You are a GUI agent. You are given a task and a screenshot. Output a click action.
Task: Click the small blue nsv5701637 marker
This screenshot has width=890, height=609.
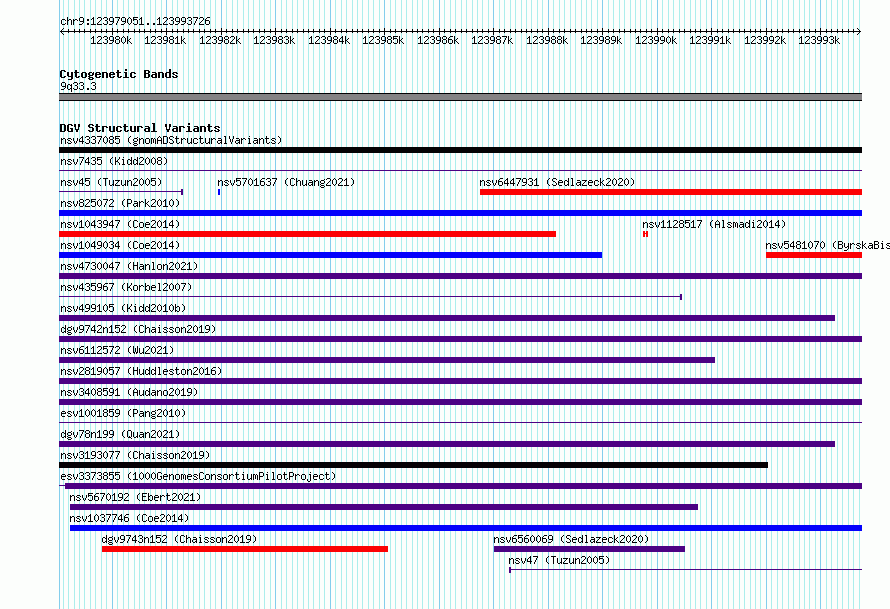(x=219, y=192)
